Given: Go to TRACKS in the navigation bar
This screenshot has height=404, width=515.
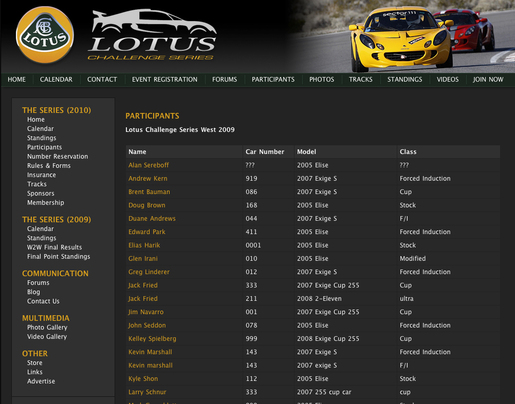Looking at the screenshot, I should pos(361,79).
